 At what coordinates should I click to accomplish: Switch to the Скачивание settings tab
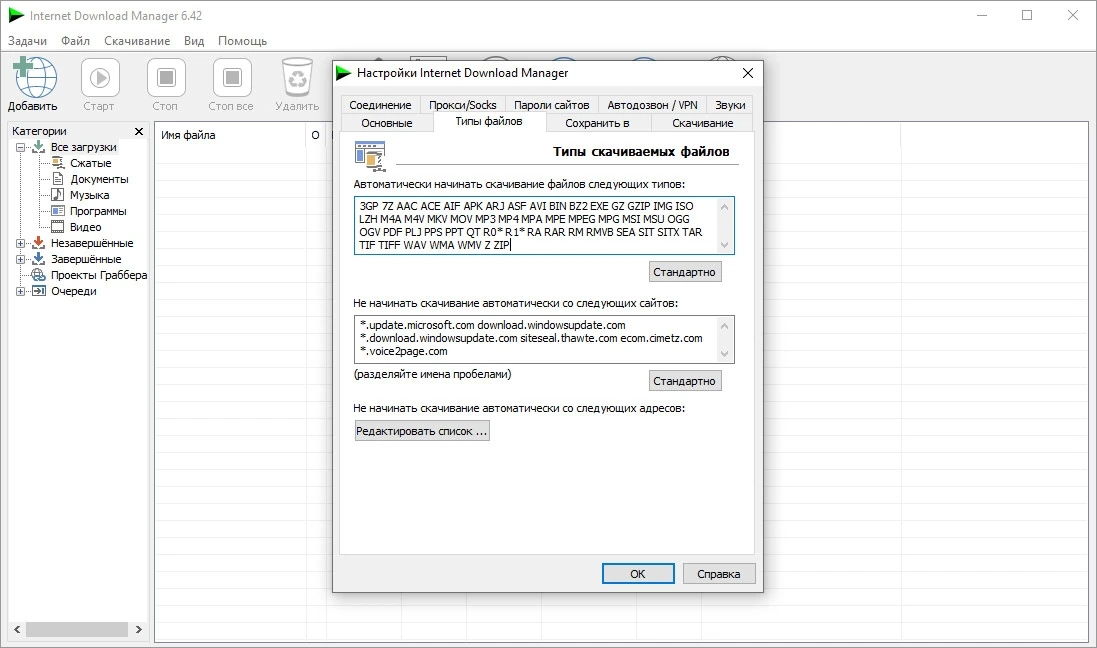pos(702,123)
